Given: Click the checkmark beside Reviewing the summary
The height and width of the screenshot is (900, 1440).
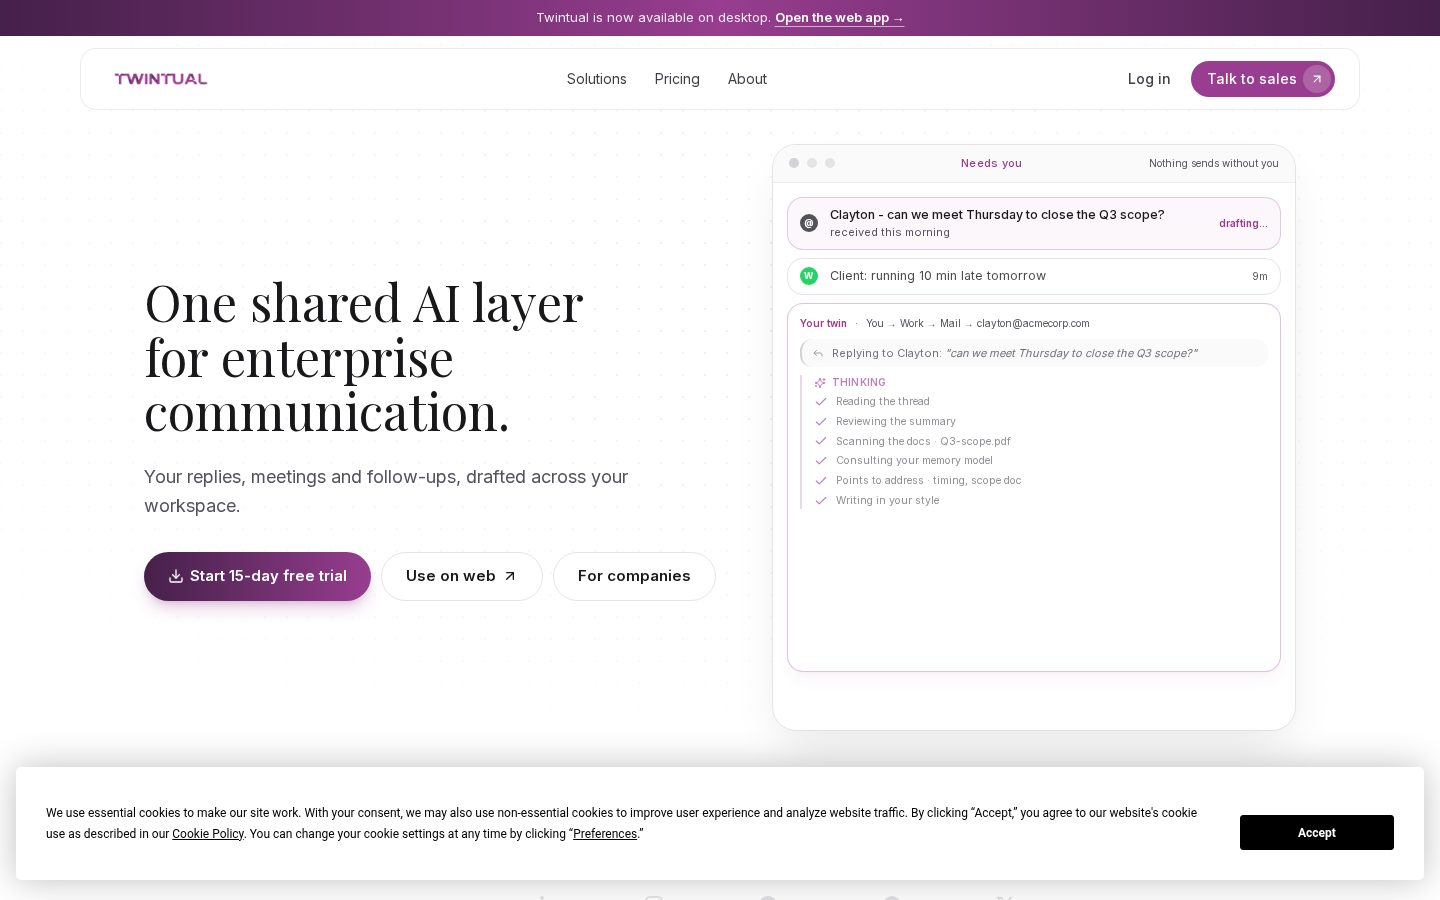Looking at the screenshot, I should tap(821, 422).
